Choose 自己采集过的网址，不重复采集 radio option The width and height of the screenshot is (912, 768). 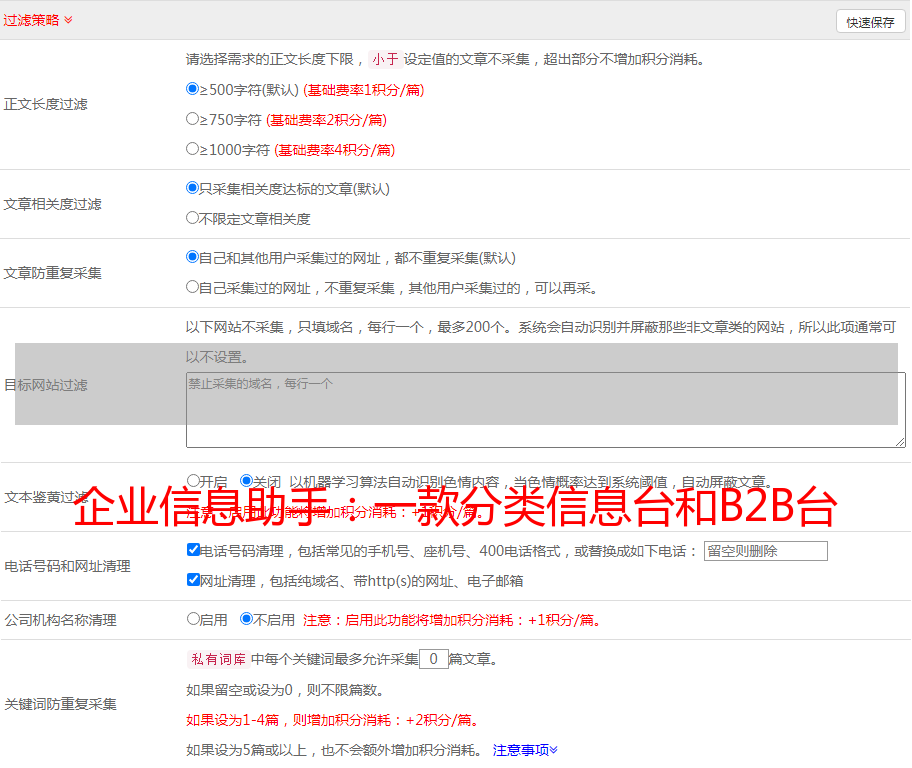tap(193, 286)
